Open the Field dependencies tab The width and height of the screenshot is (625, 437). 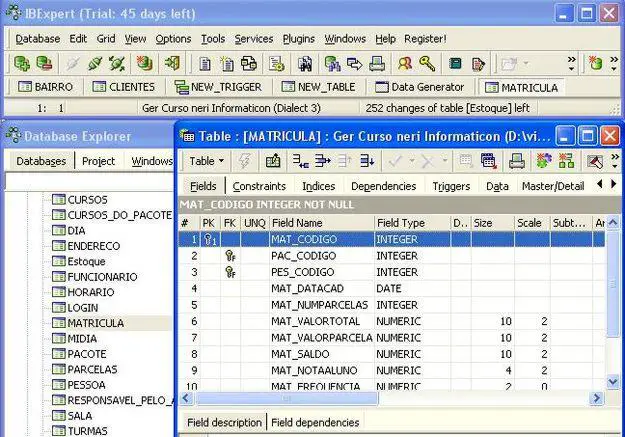coord(315,422)
